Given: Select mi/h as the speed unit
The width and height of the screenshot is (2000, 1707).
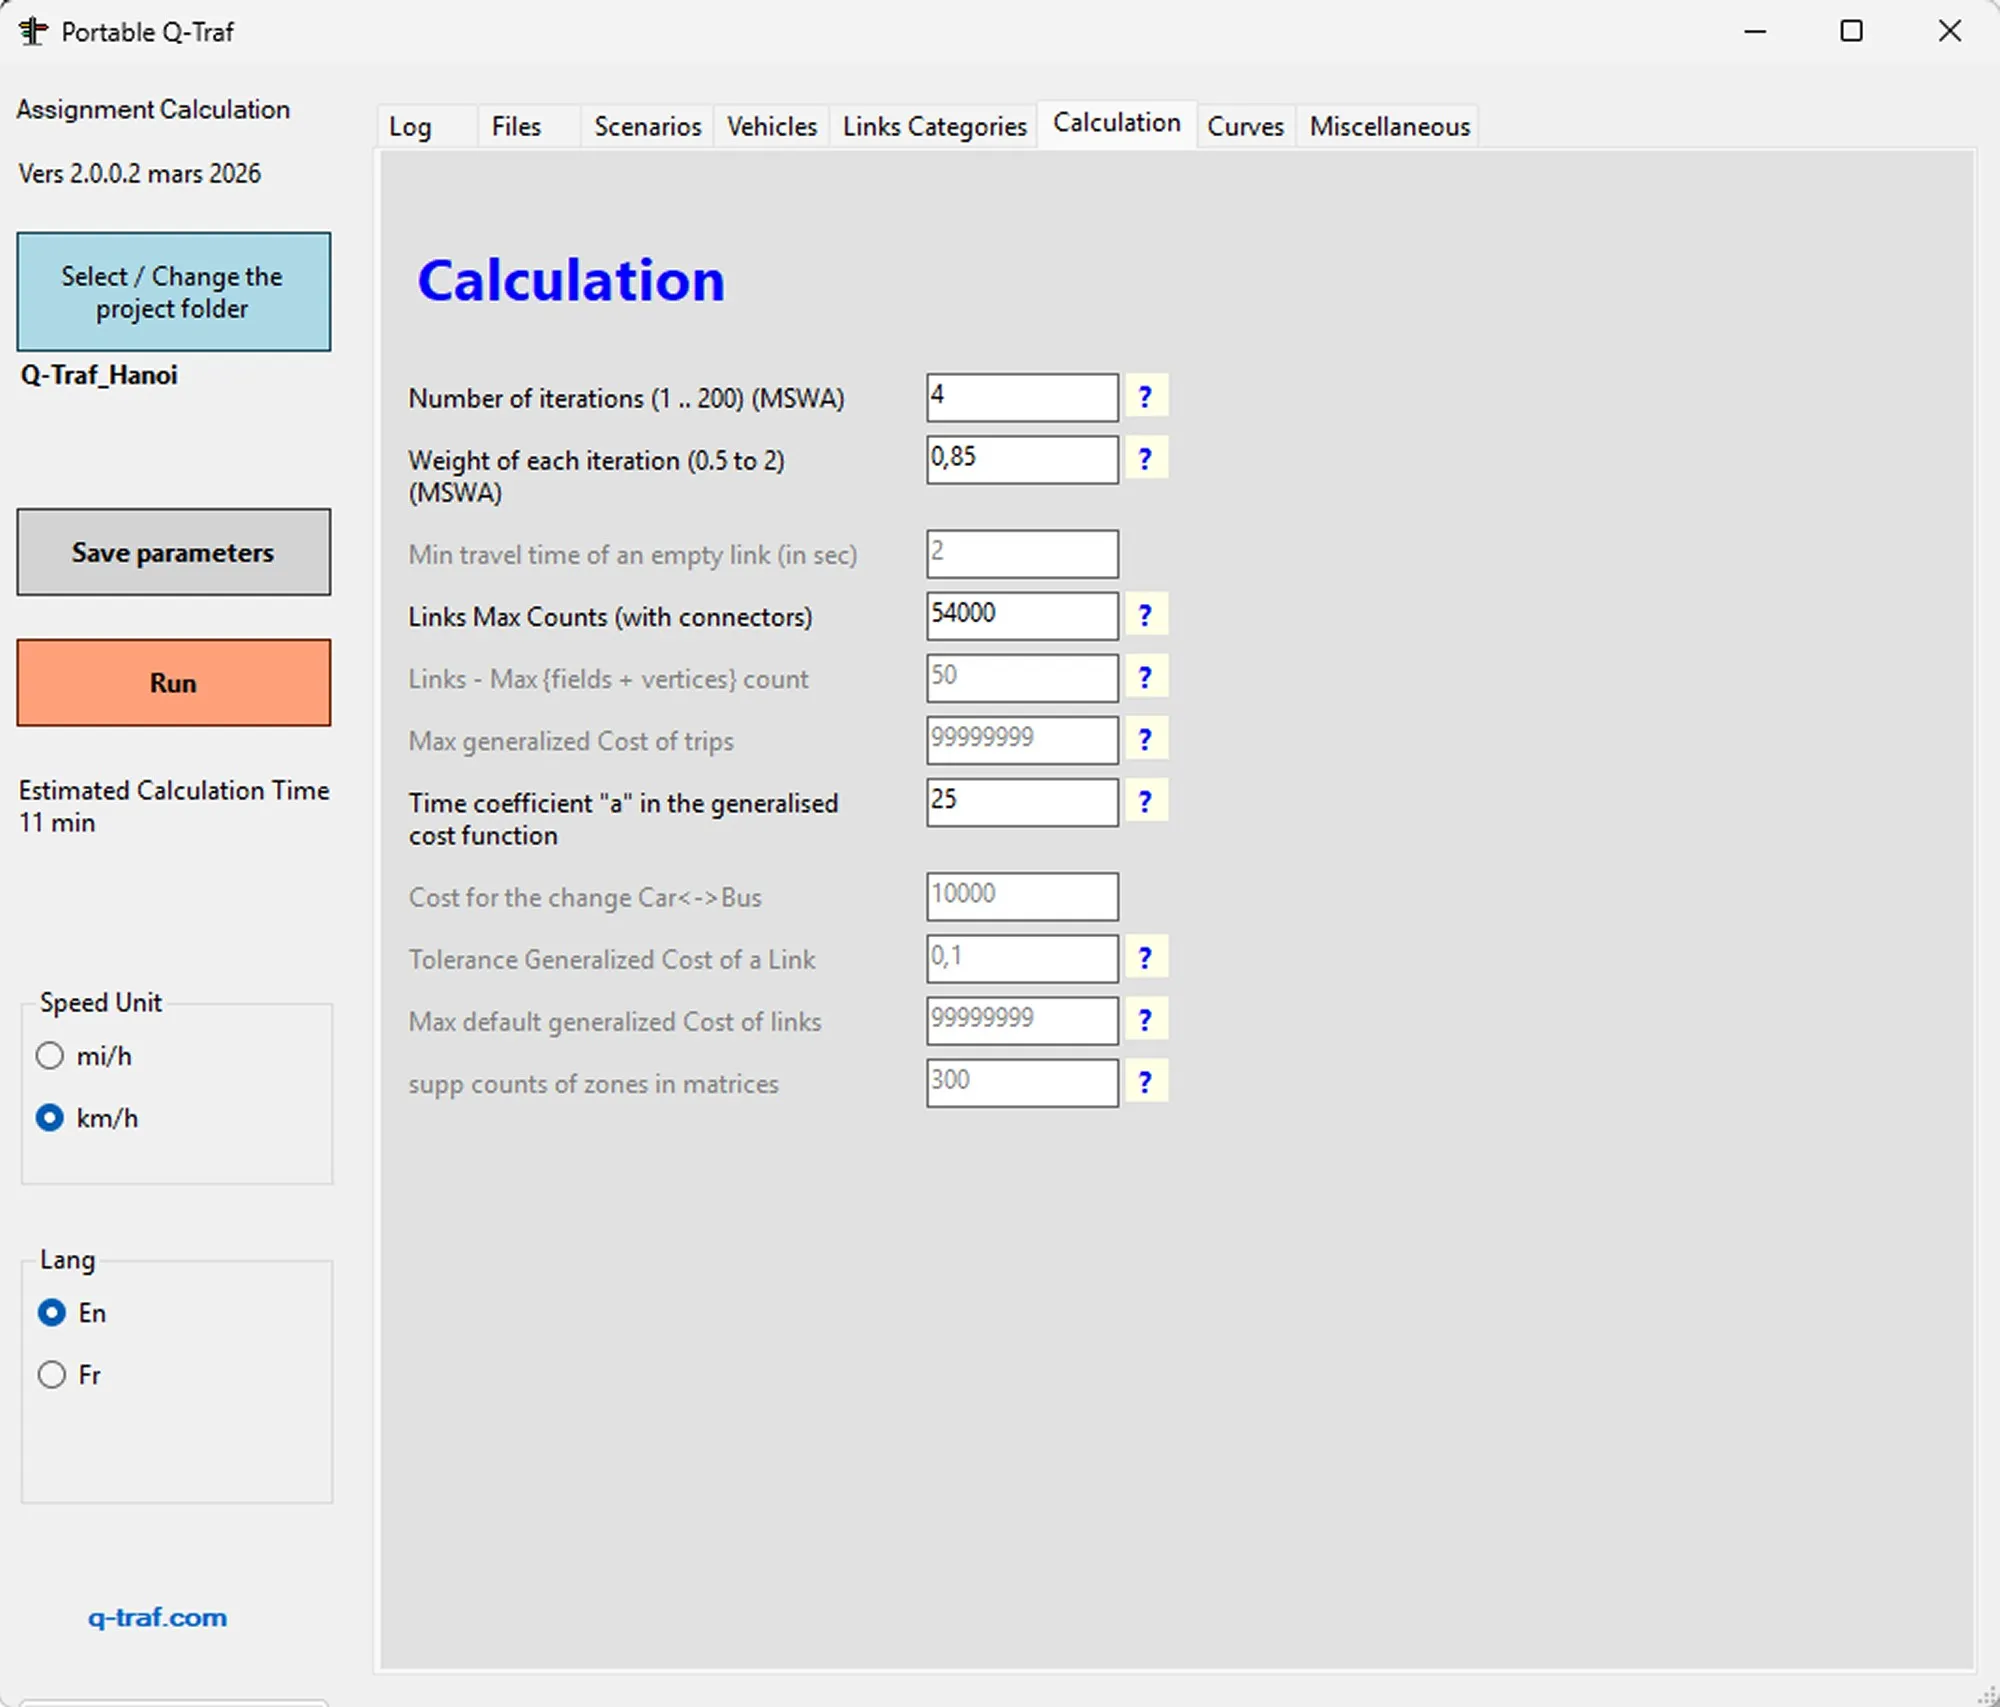Looking at the screenshot, I should pyautogui.click(x=50, y=1055).
